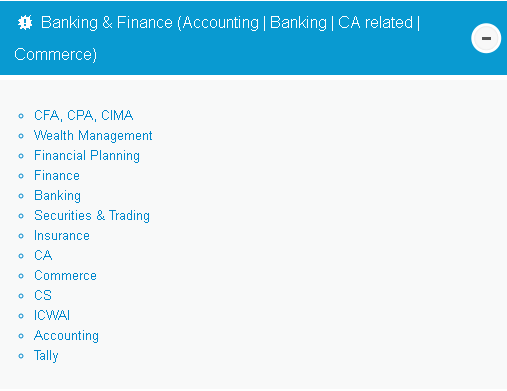
Task: Select Securities & Trading link
Action: 92,216
